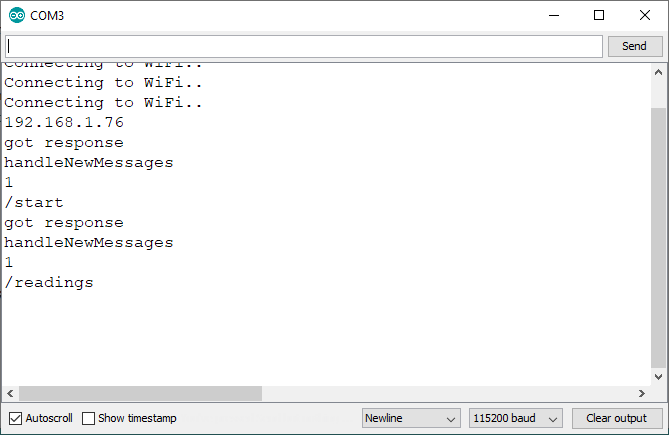Click the 192.168.1.76 IP address line

(x=64, y=123)
